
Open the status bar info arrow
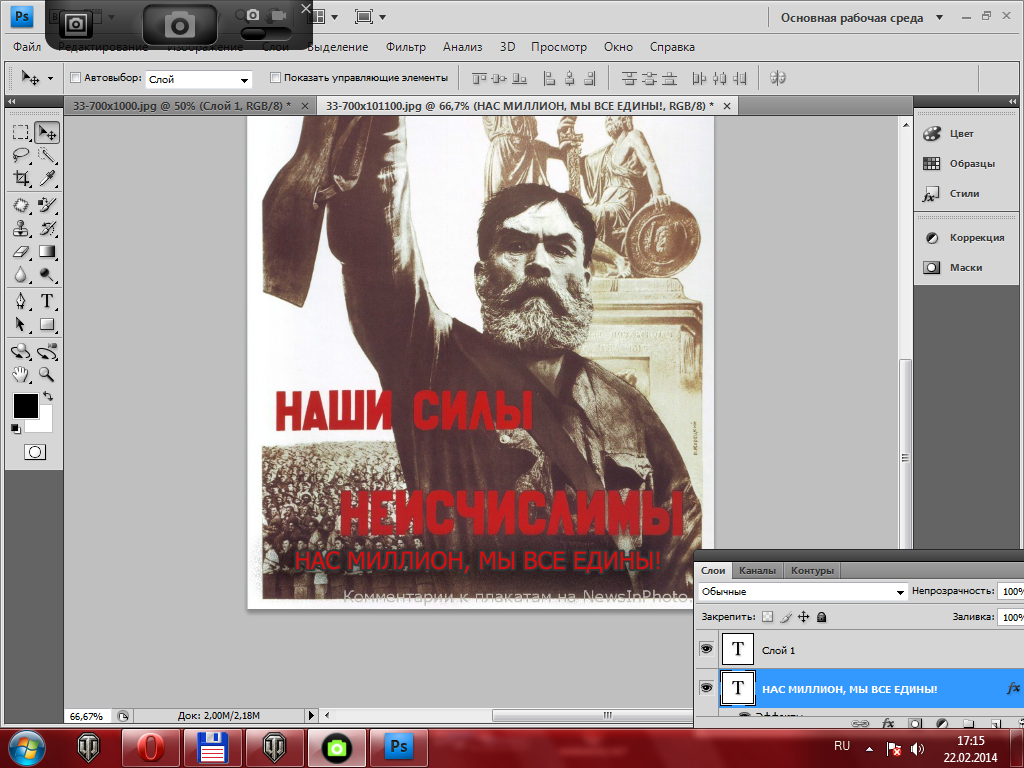[x=311, y=716]
